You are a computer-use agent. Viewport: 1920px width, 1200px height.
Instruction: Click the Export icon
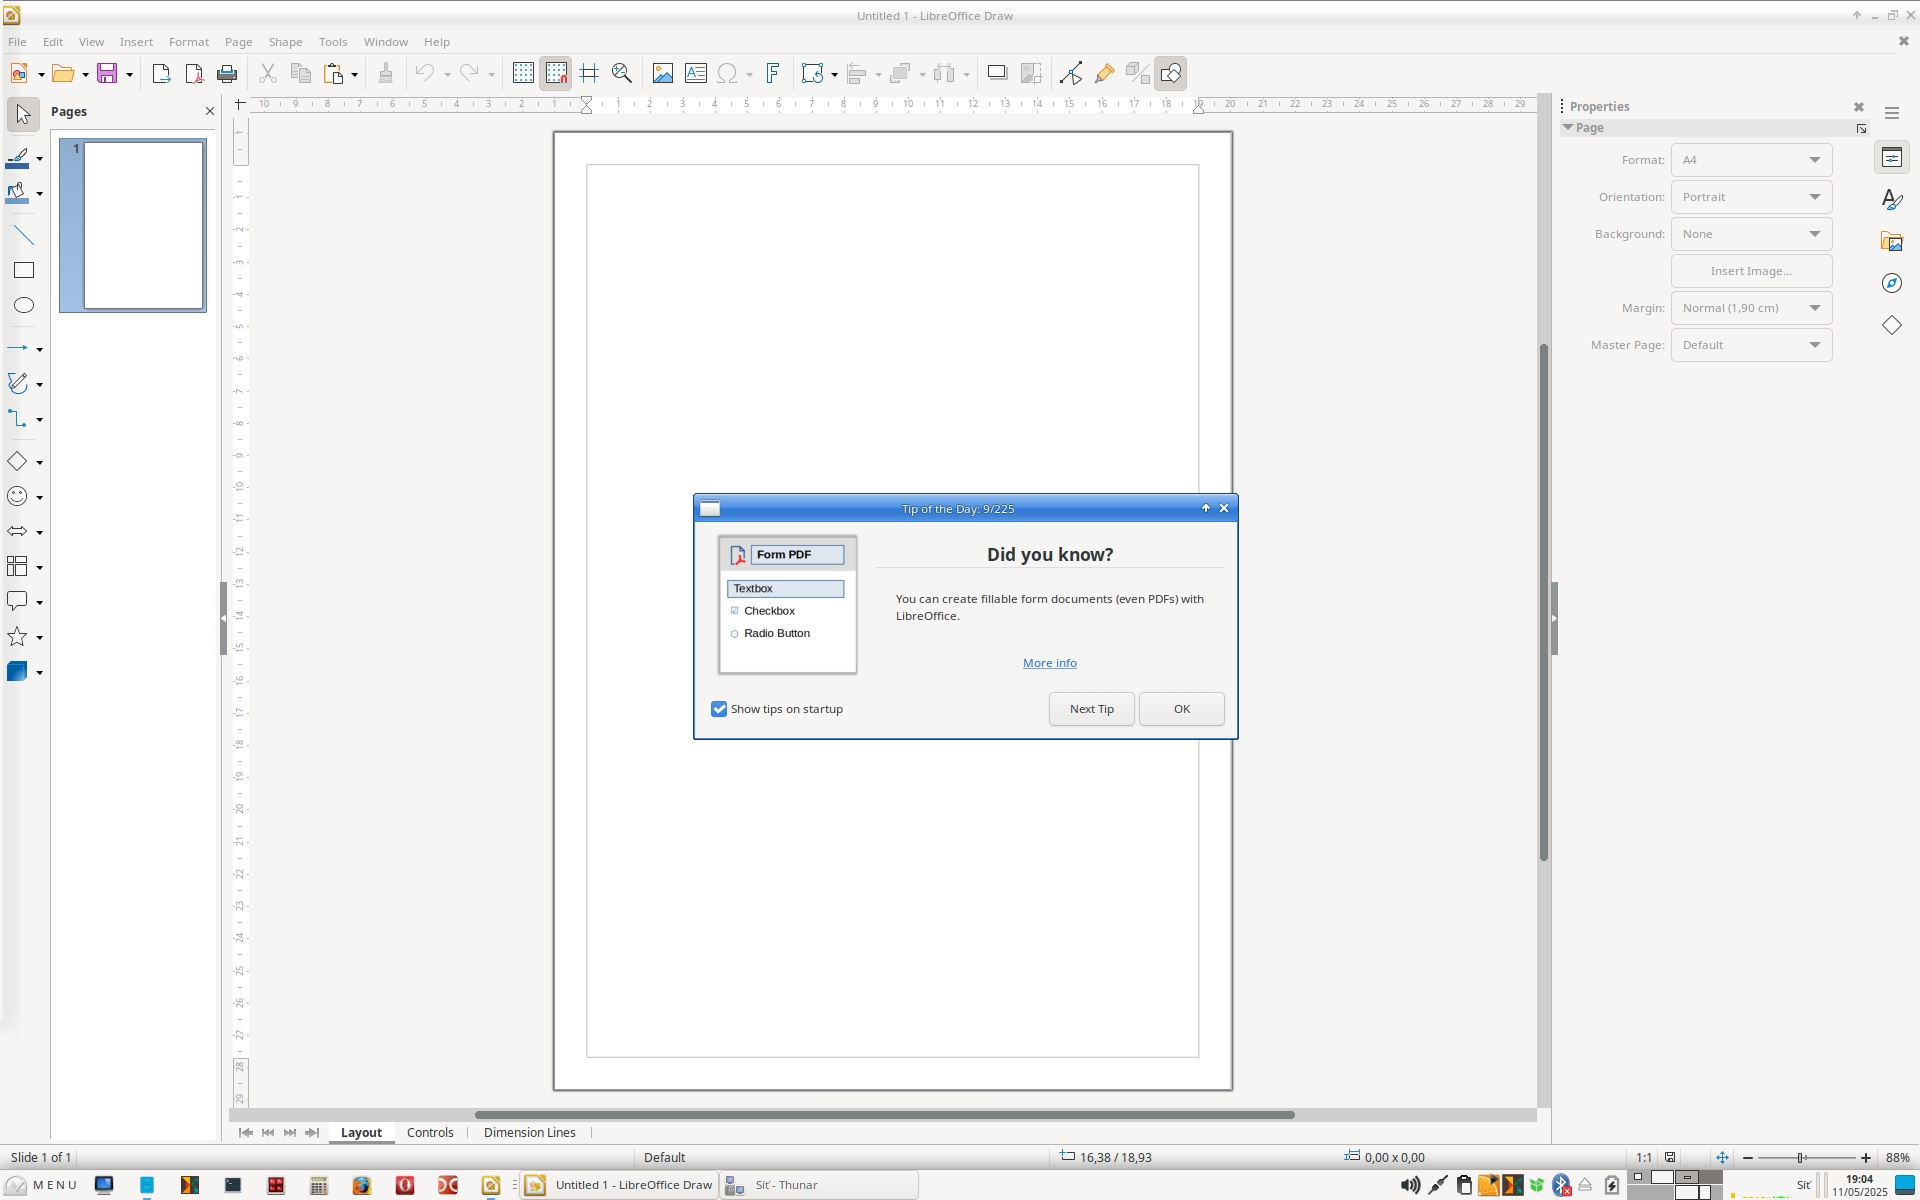click(x=161, y=73)
